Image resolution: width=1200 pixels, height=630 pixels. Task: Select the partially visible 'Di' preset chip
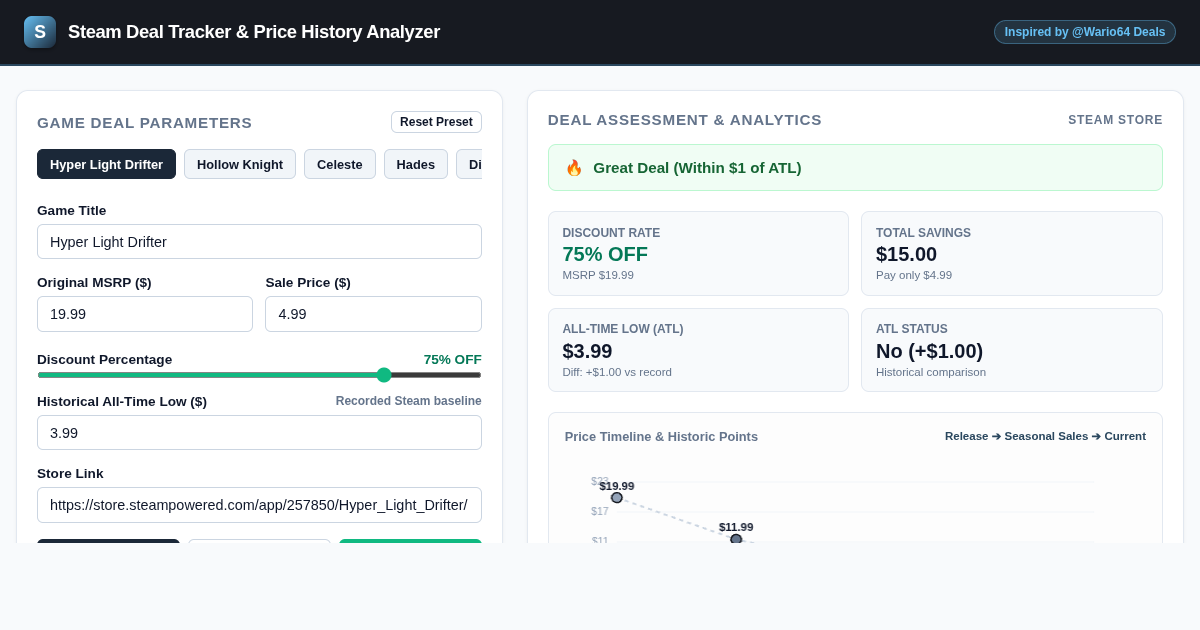(x=470, y=164)
